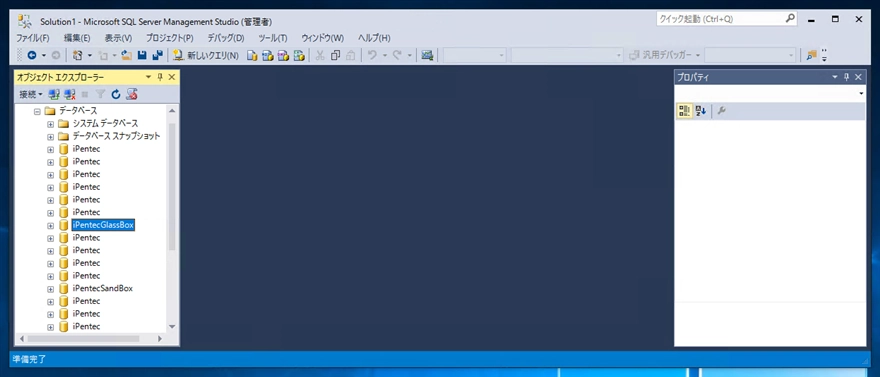The image size is (880, 377).
Task: Close the Object Explorer panel
Action: (x=172, y=77)
